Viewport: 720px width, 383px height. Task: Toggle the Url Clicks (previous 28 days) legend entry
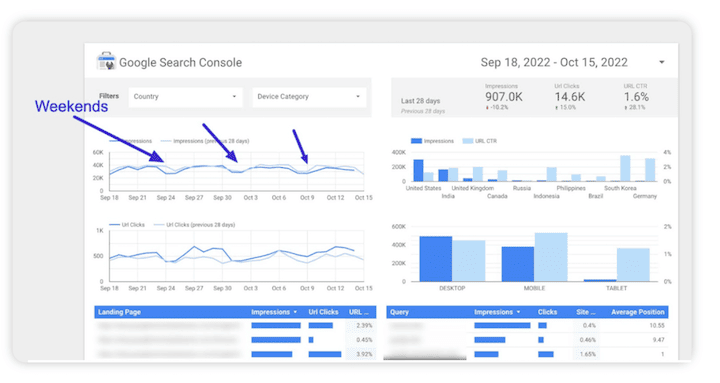194,225
